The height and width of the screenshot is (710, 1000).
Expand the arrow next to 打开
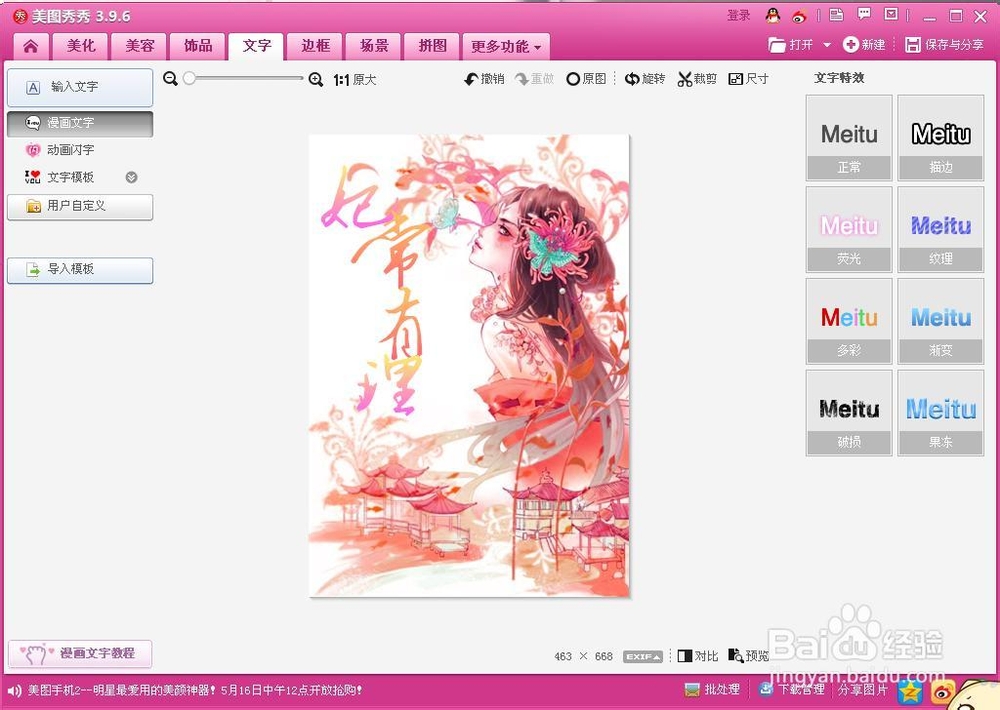(x=827, y=45)
